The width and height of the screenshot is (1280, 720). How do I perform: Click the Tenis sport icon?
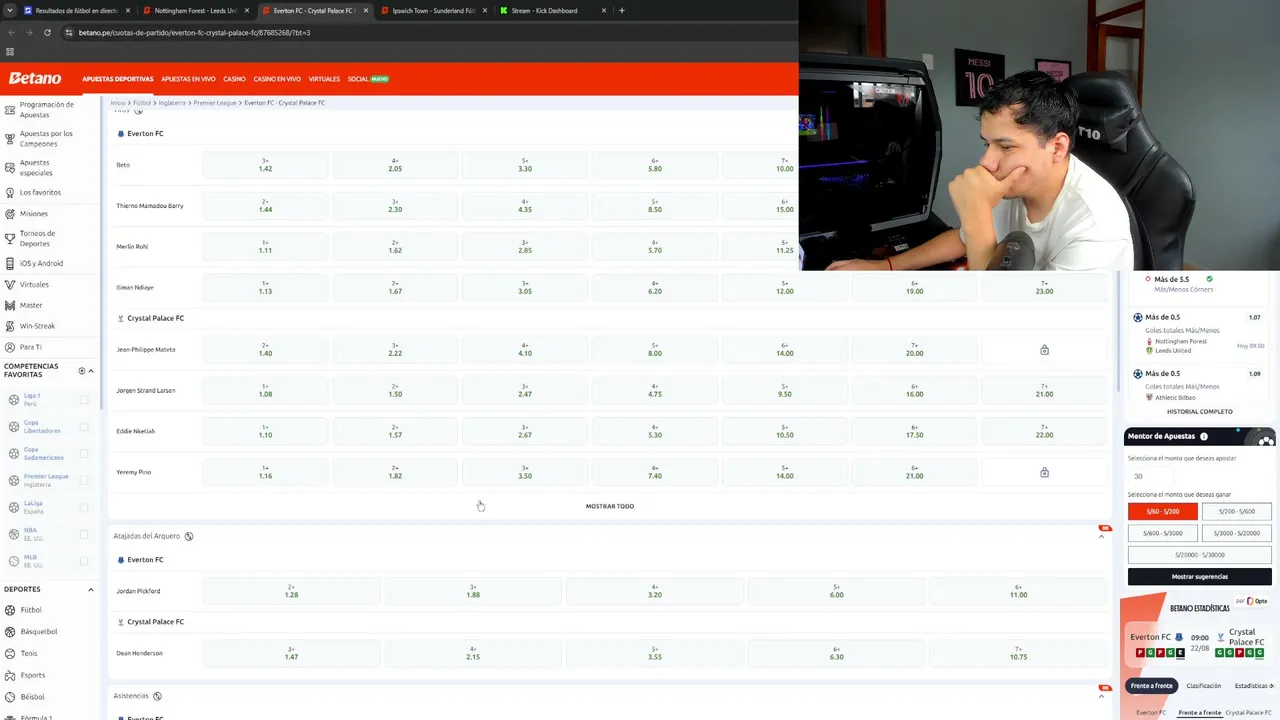click(10, 653)
